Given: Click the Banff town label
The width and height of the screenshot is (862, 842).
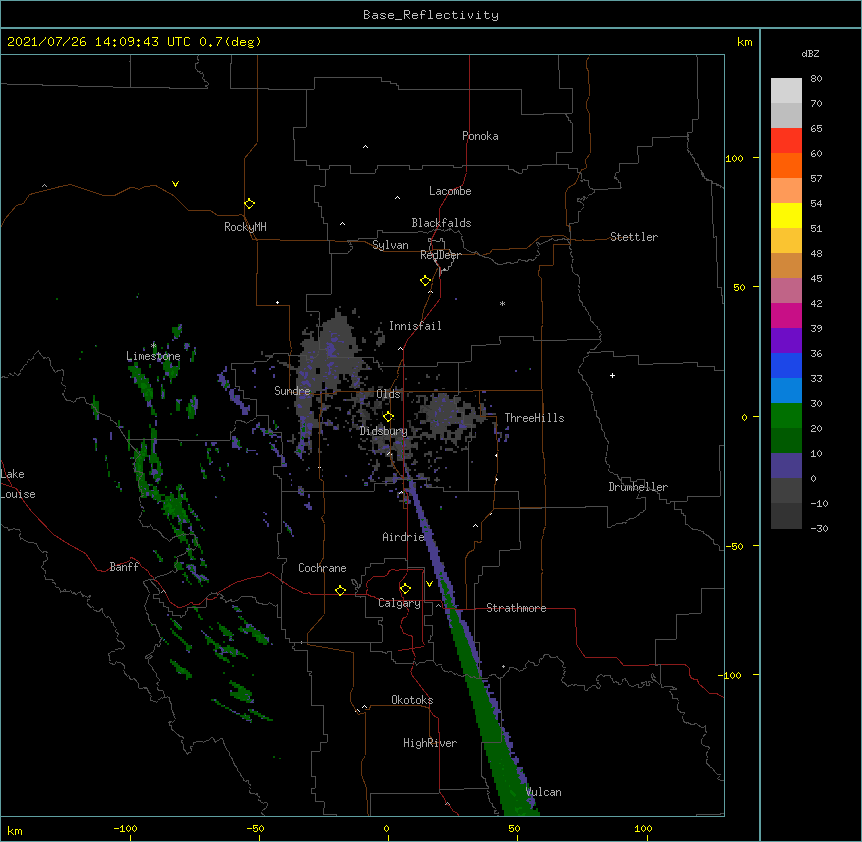Looking at the screenshot, I should [124, 567].
